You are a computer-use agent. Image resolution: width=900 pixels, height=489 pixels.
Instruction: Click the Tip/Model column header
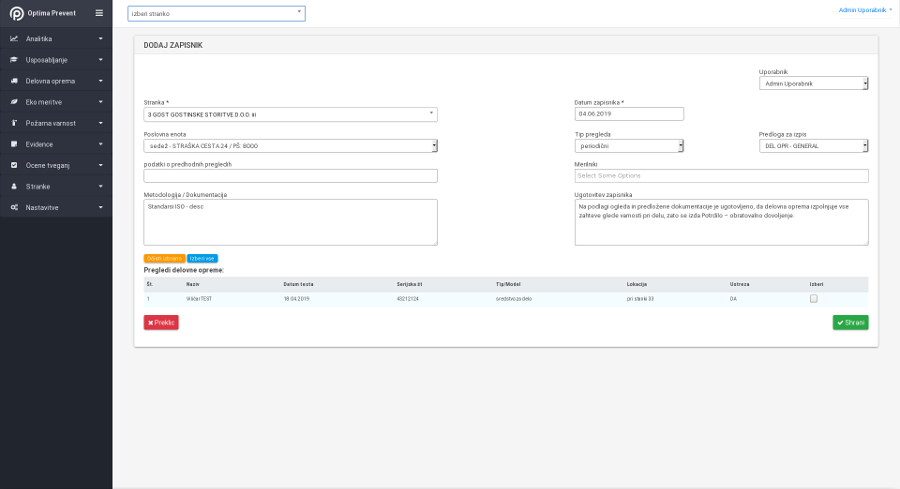pyautogui.click(x=508, y=284)
